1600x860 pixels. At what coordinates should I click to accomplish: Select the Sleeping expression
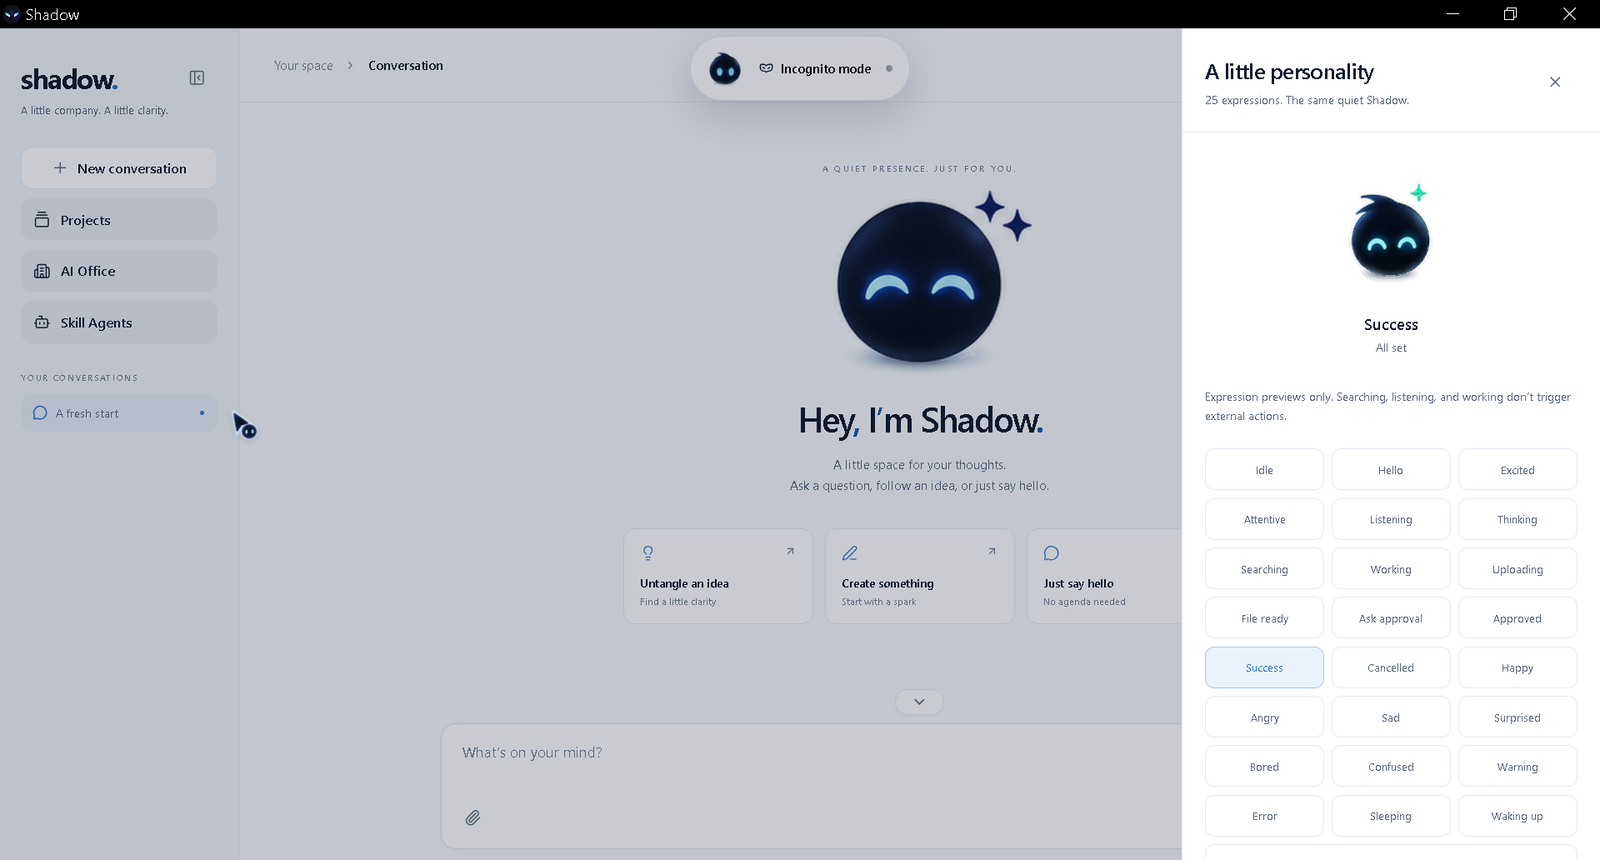coord(1391,816)
